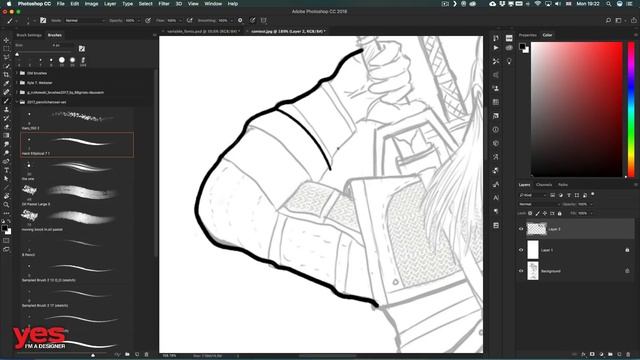Select the B Pencil brush preset

click(x=77, y=245)
